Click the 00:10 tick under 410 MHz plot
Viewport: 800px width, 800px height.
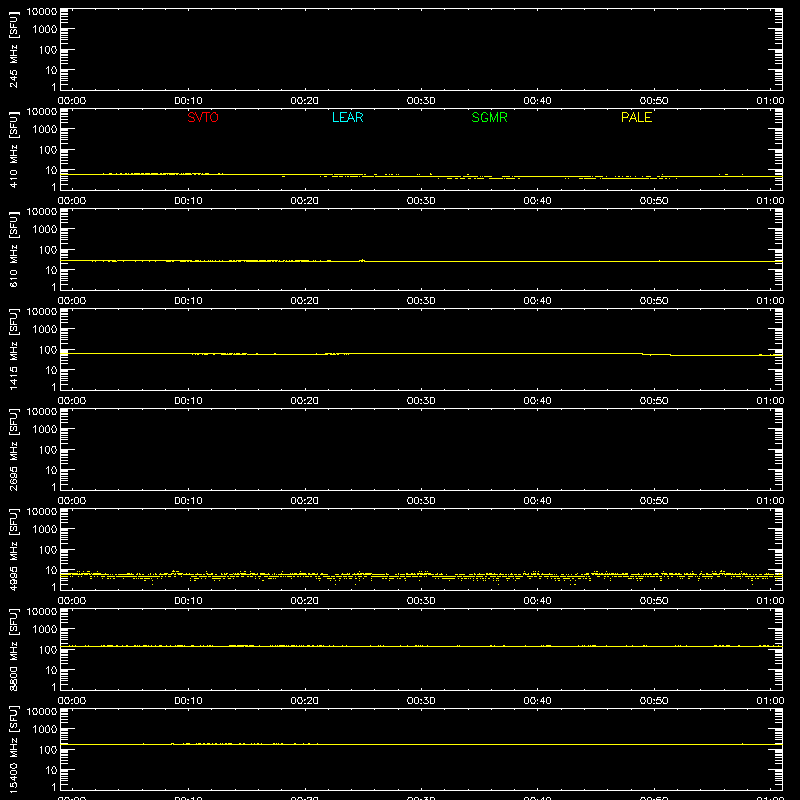188,201
